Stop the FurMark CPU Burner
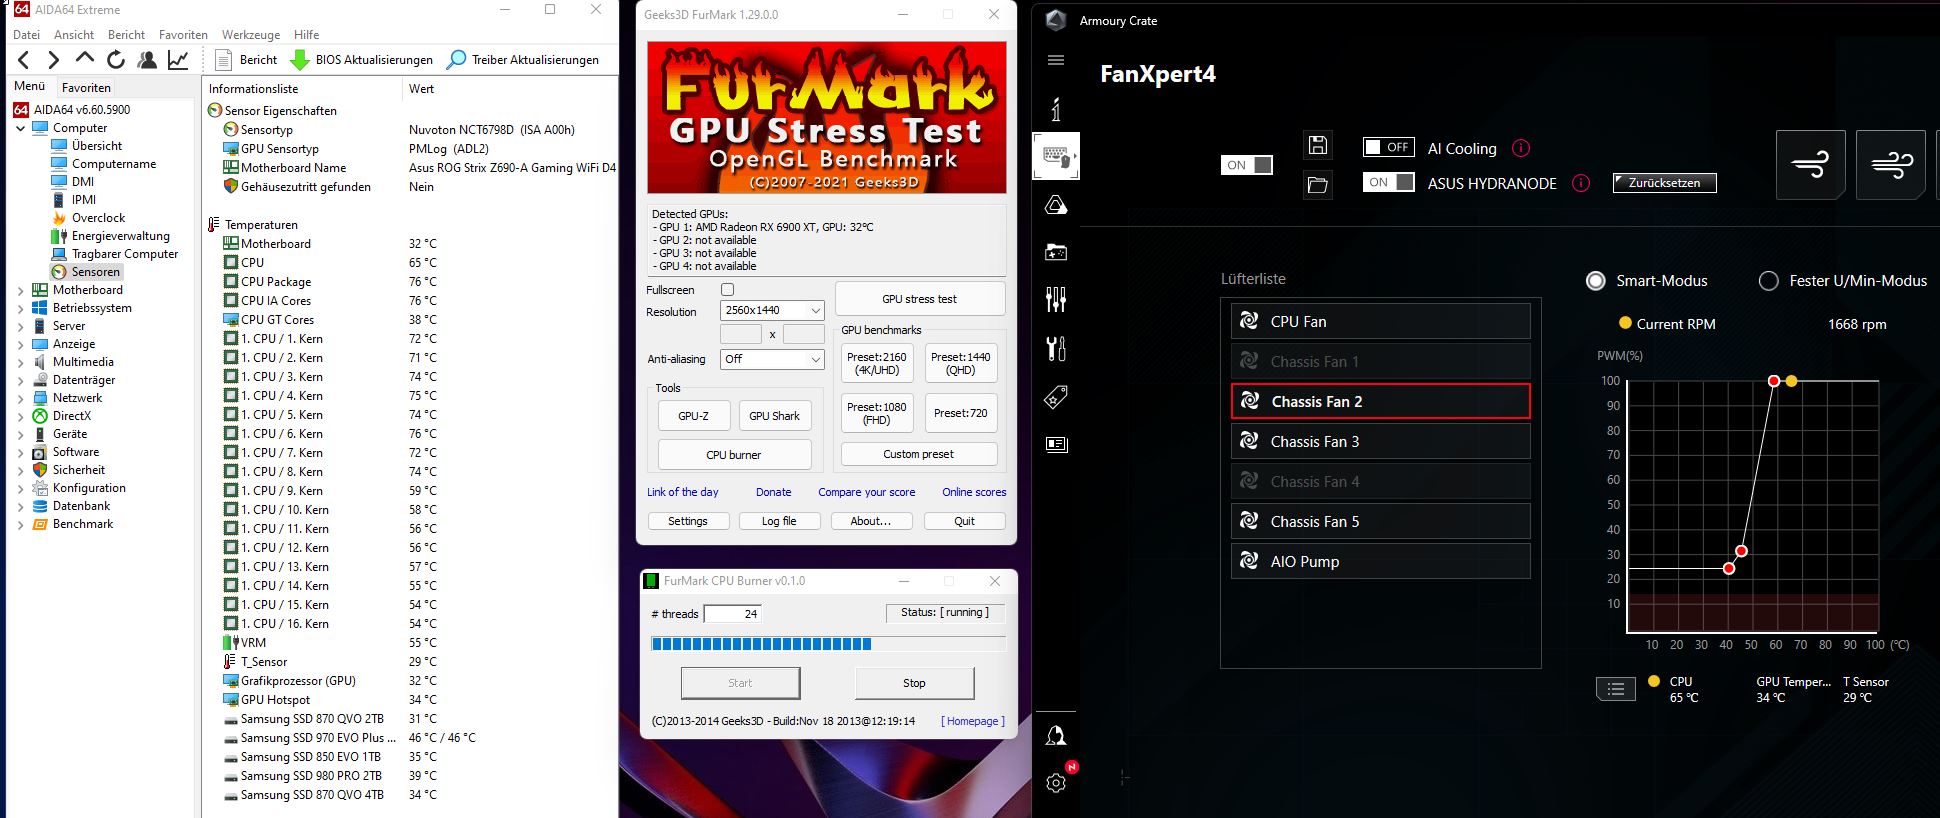This screenshot has height=818, width=1940. (x=914, y=683)
